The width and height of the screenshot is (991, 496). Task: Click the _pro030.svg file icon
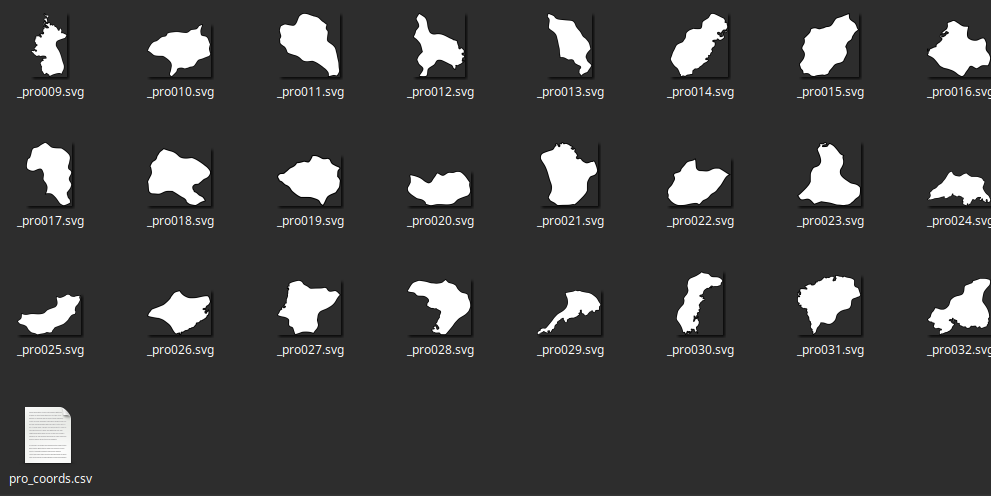pyautogui.click(x=700, y=303)
